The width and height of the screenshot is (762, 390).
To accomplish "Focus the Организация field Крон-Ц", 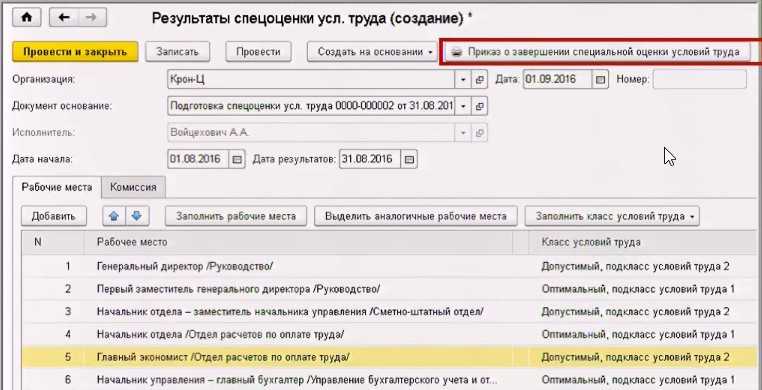I will point(311,79).
